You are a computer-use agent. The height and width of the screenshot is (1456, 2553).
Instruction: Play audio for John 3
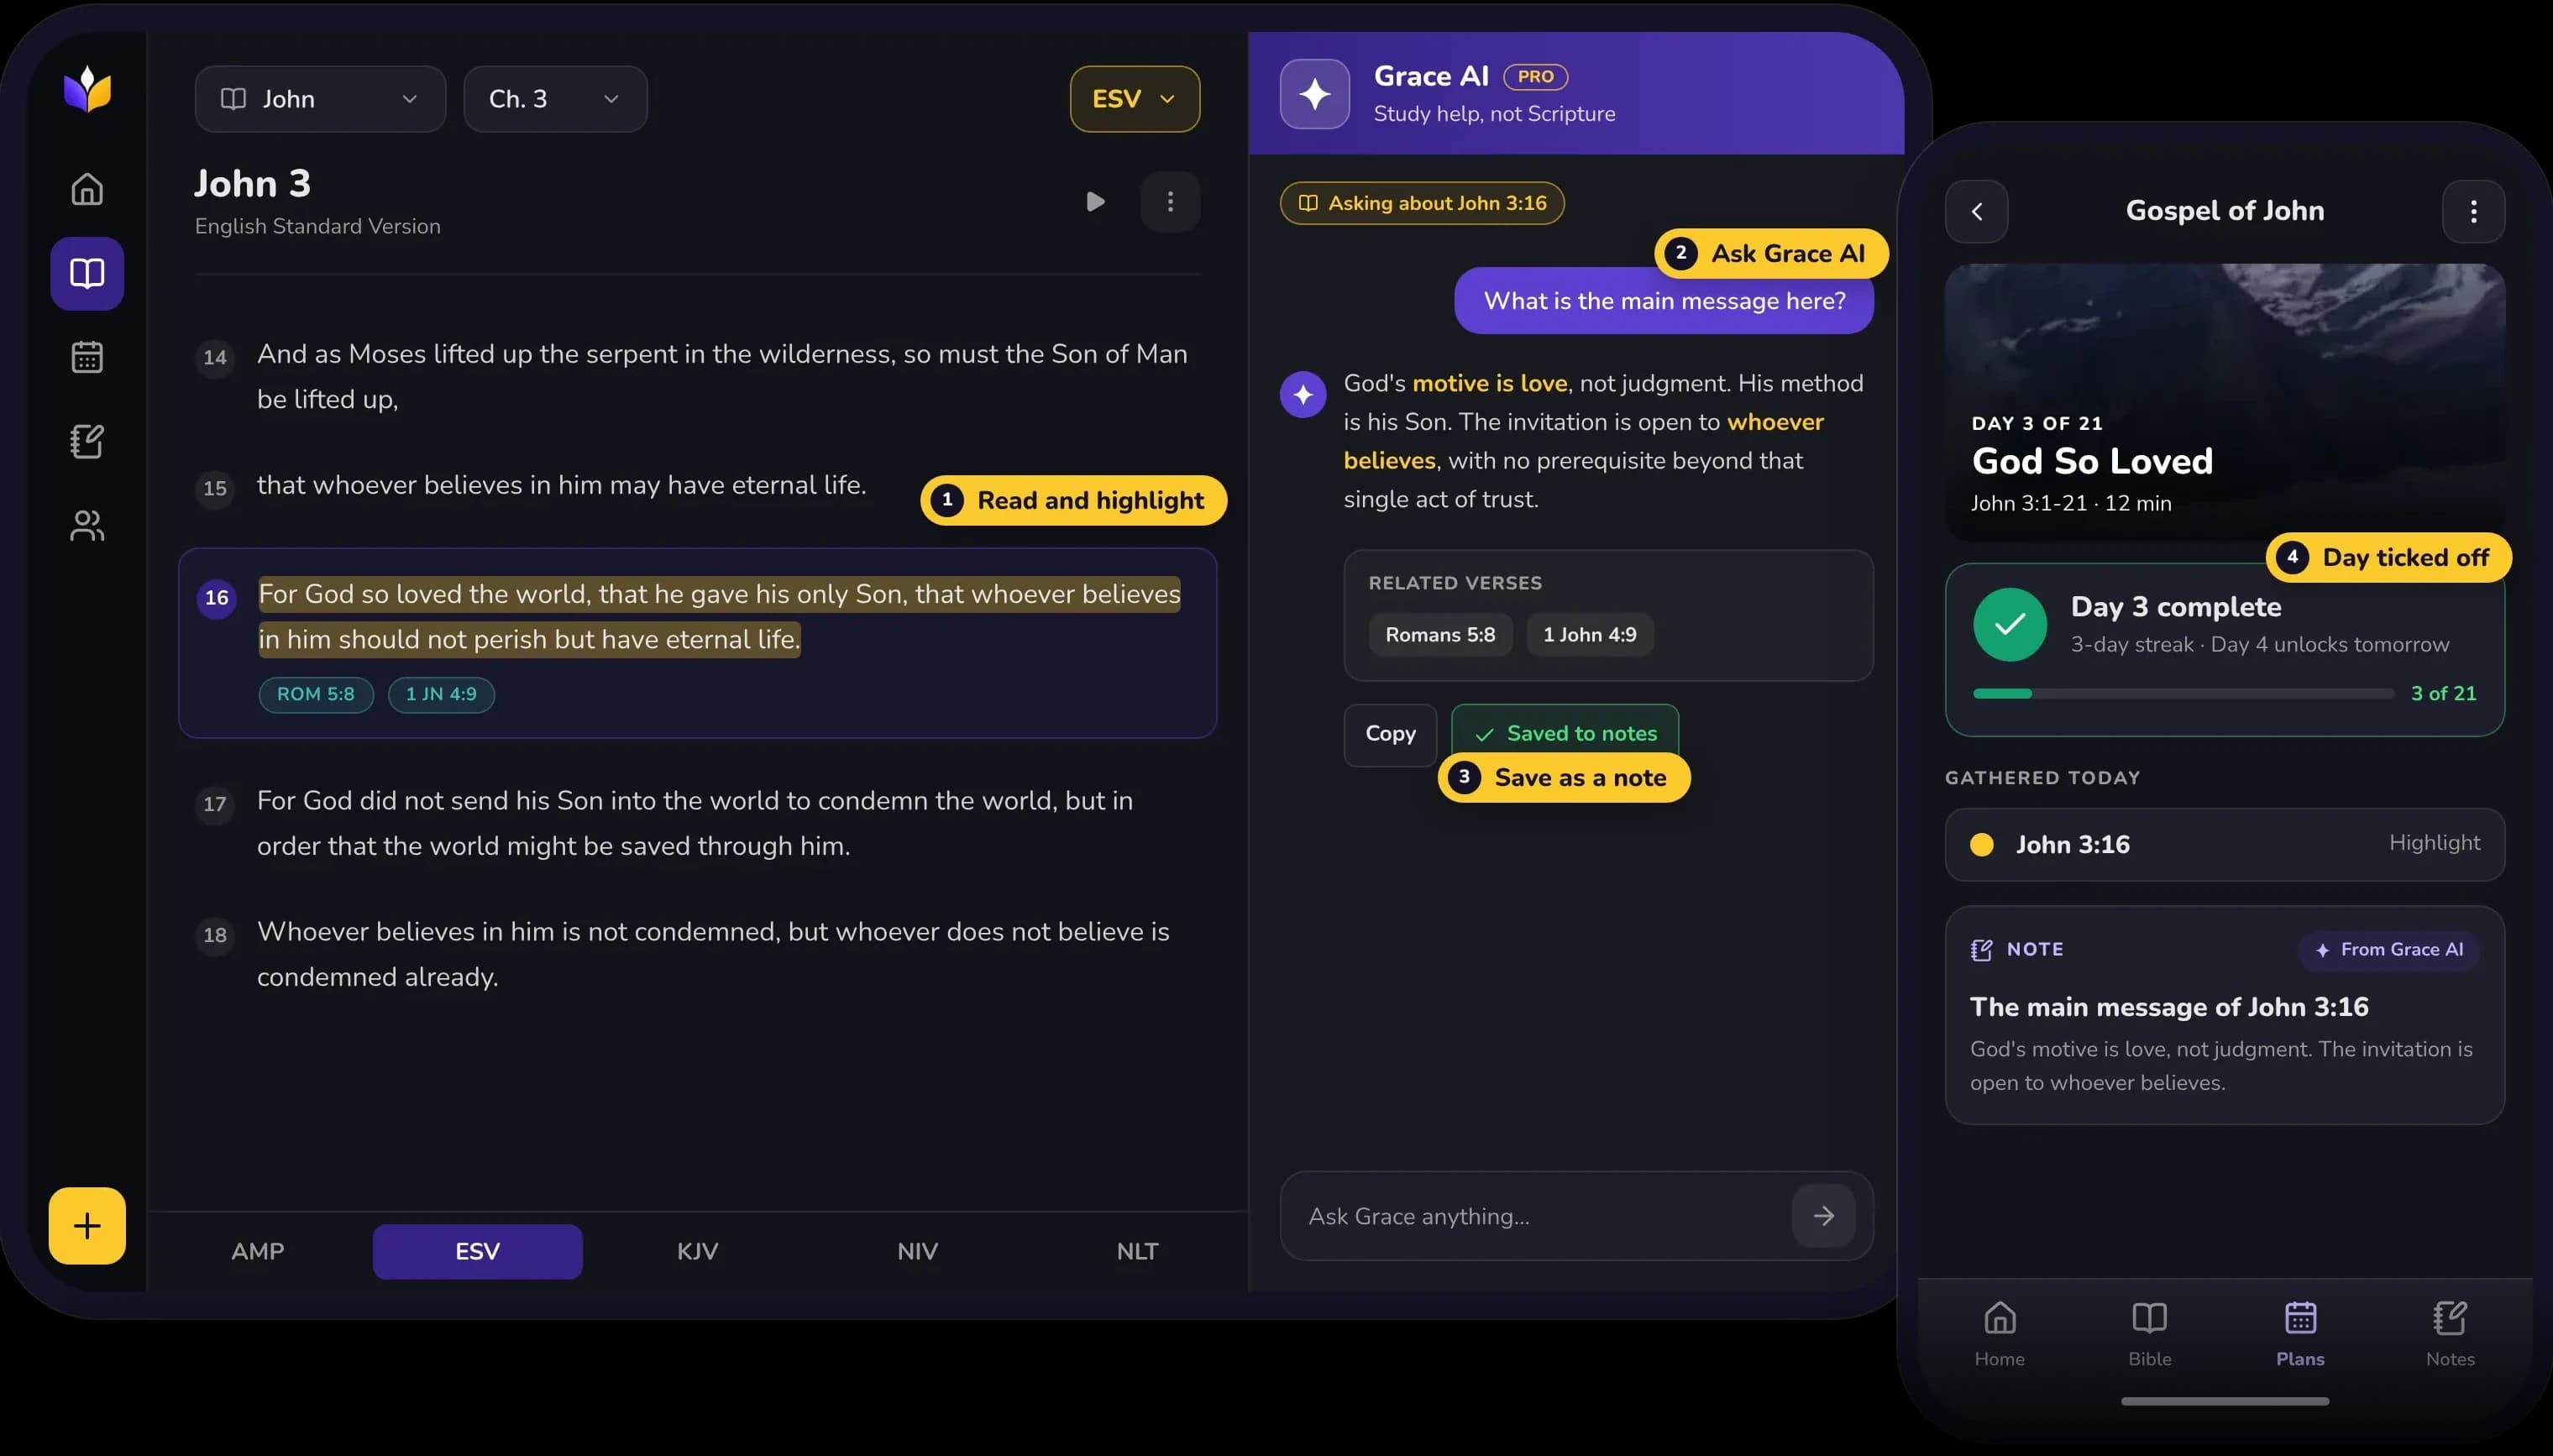coord(1095,202)
